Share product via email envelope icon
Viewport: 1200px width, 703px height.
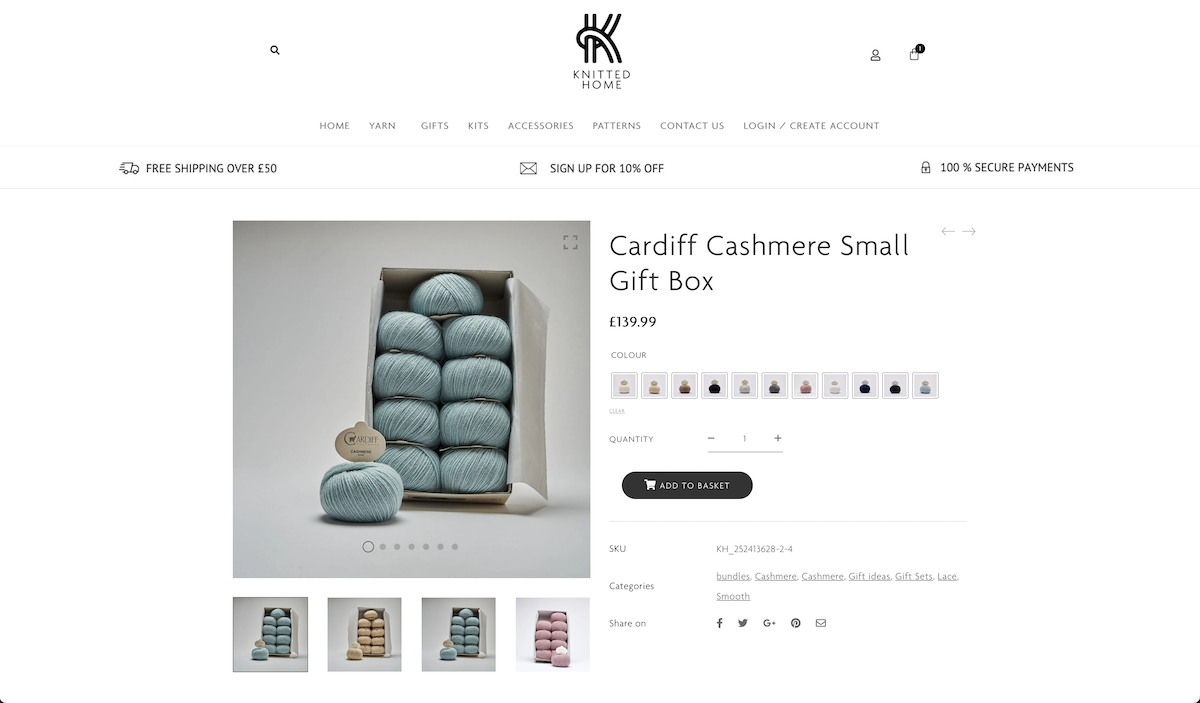click(821, 623)
